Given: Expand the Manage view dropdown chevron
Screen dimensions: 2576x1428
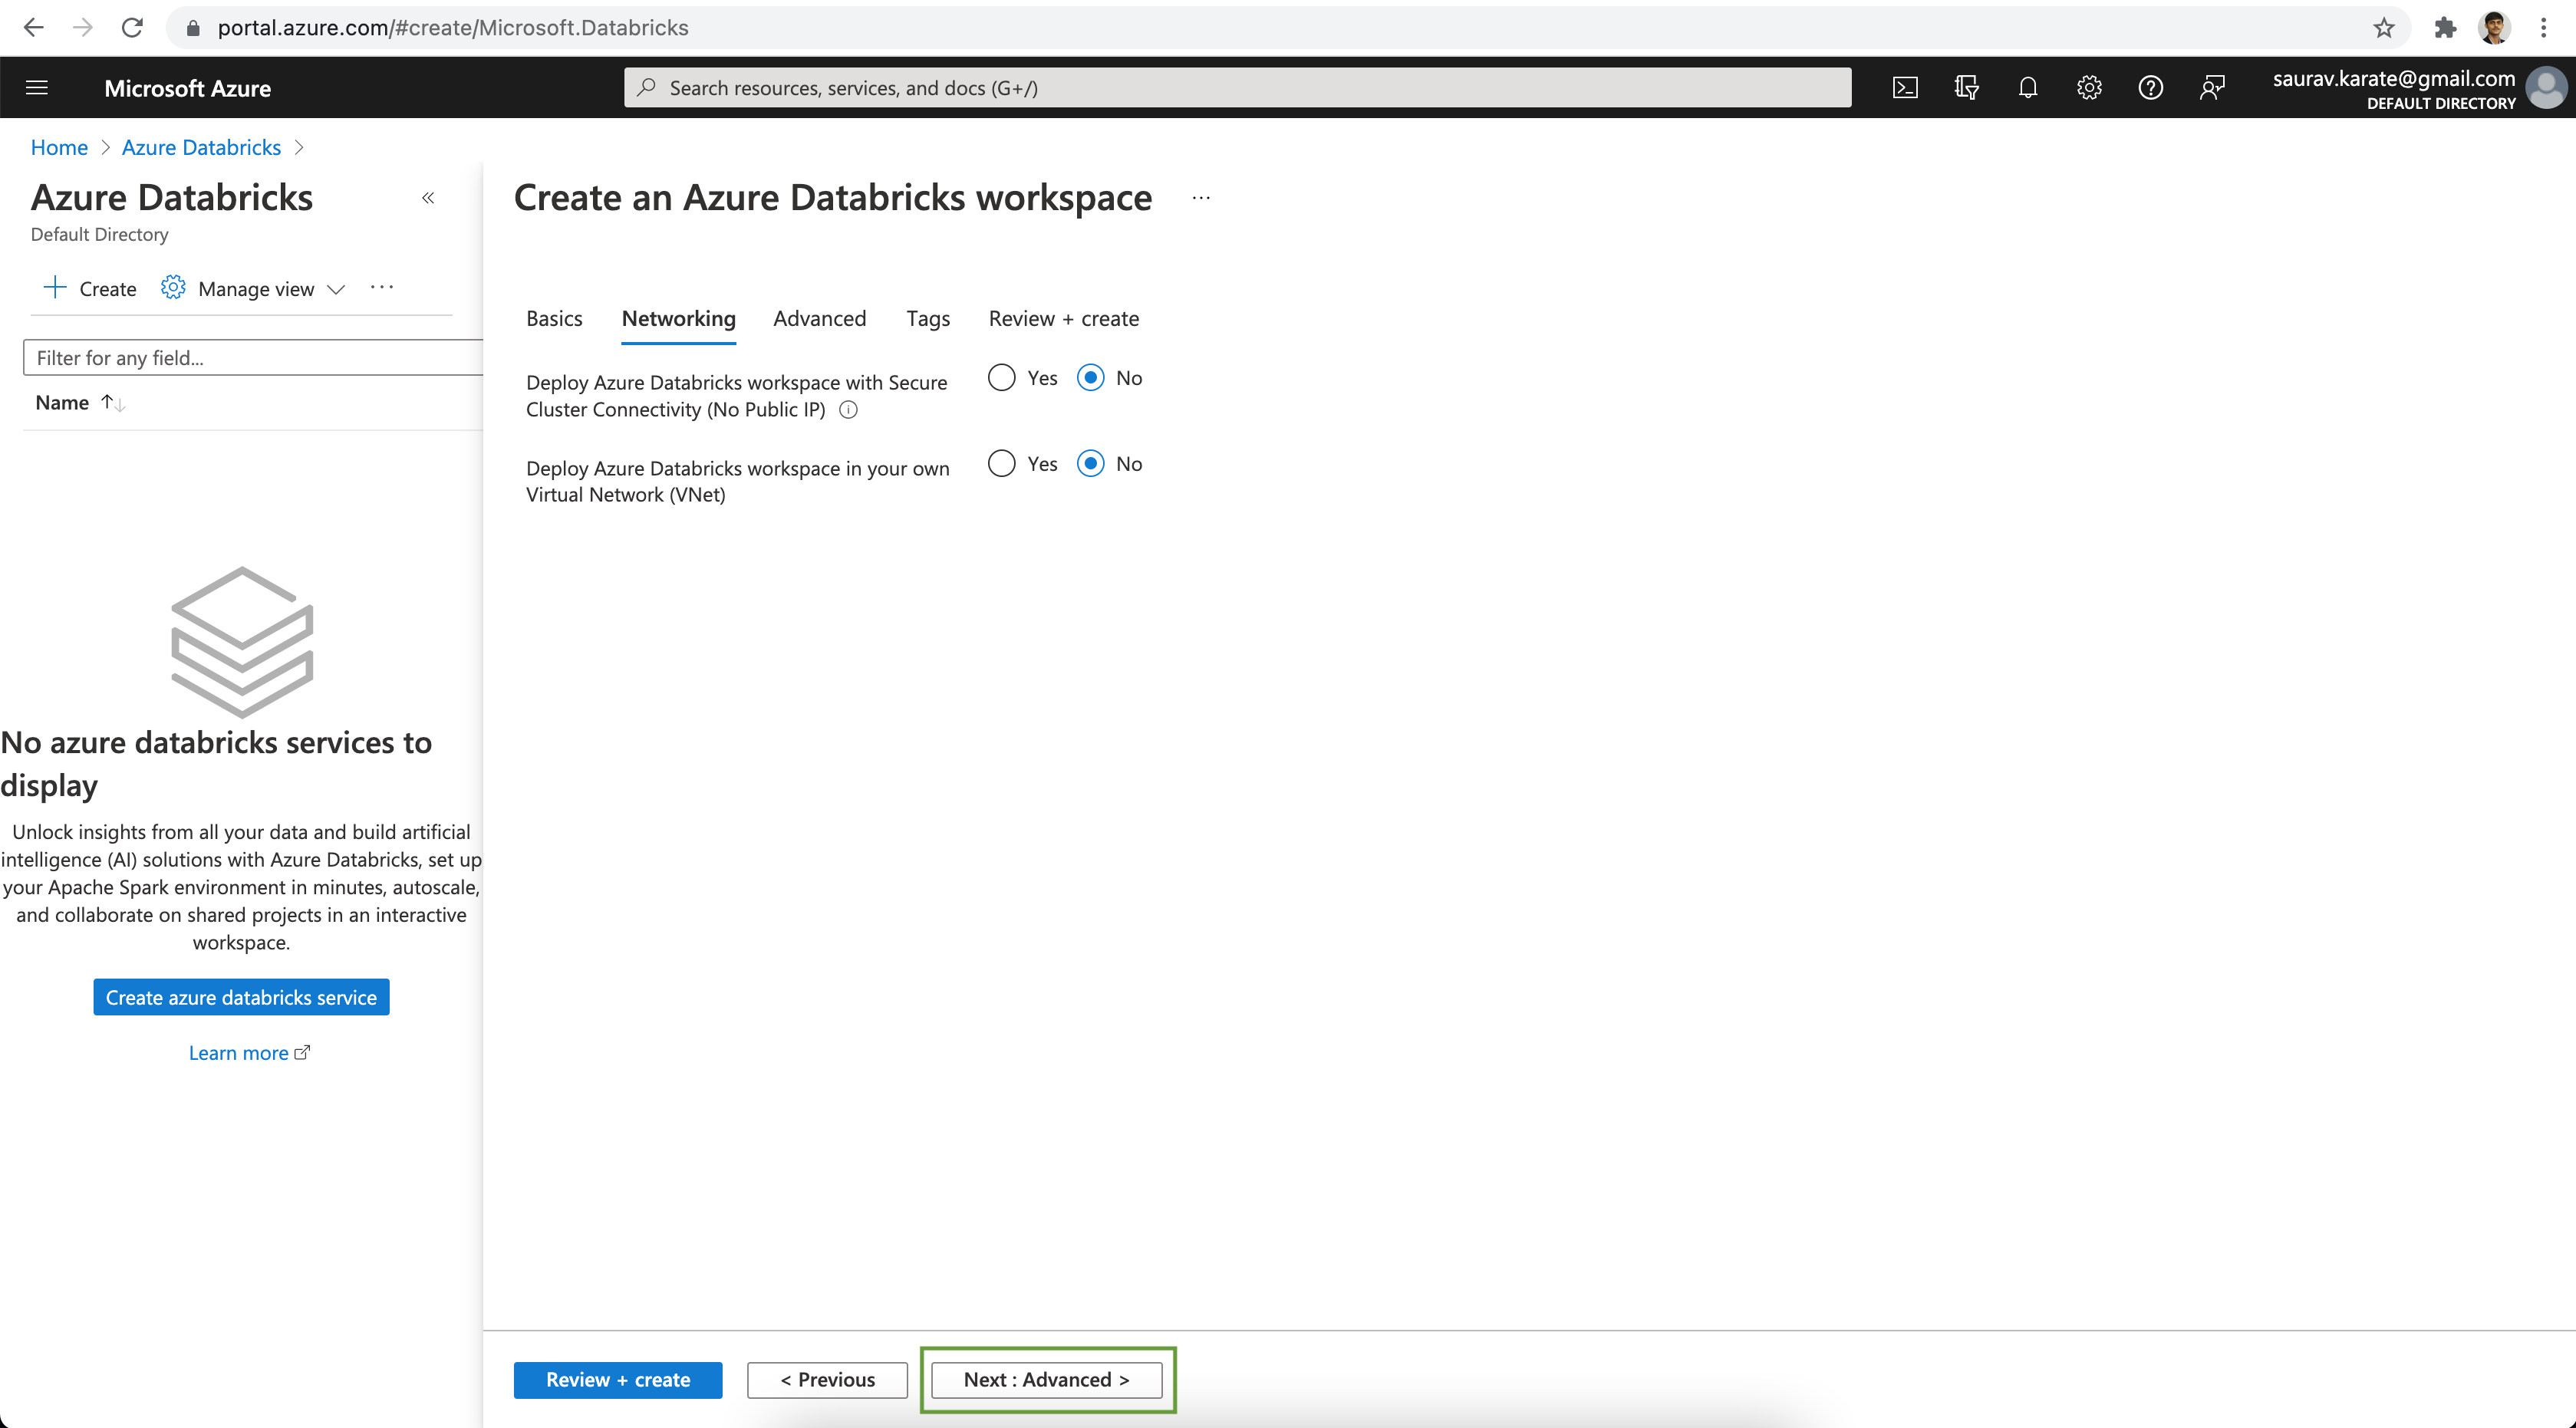Looking at the screenshot, I should point(336,289).
